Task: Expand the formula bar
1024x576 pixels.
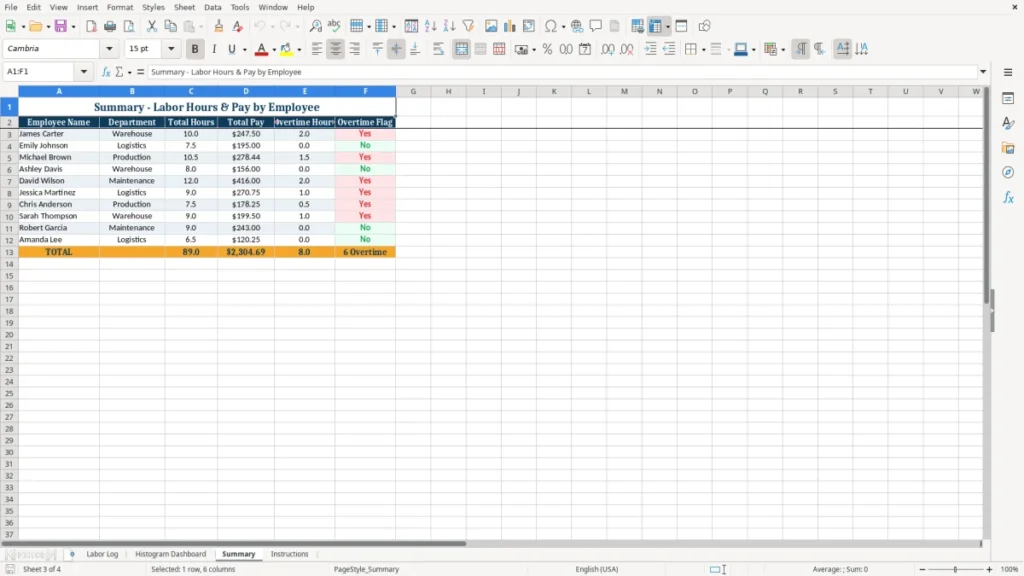Action: pos(983,72)
